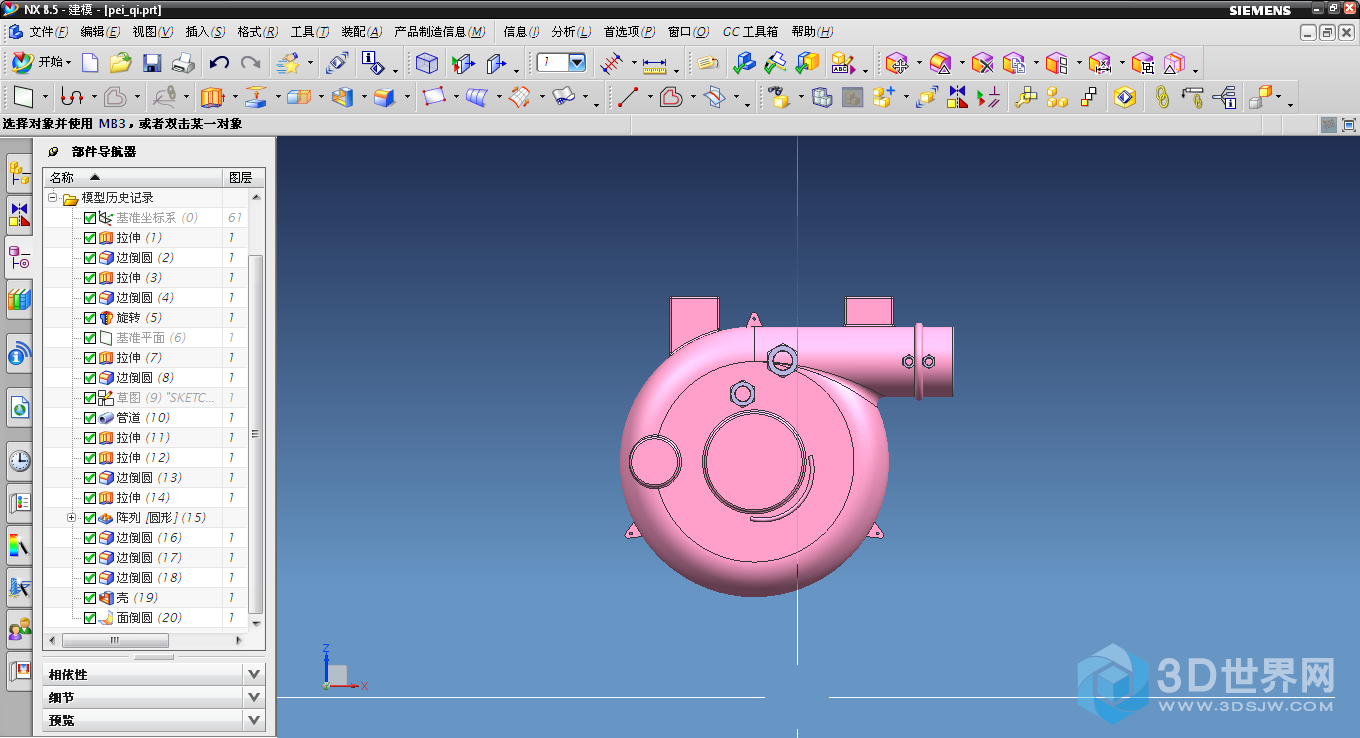Click the Move Component icon
The height and width of the screenshot is (738, 1360).
[x=927, y=97]
